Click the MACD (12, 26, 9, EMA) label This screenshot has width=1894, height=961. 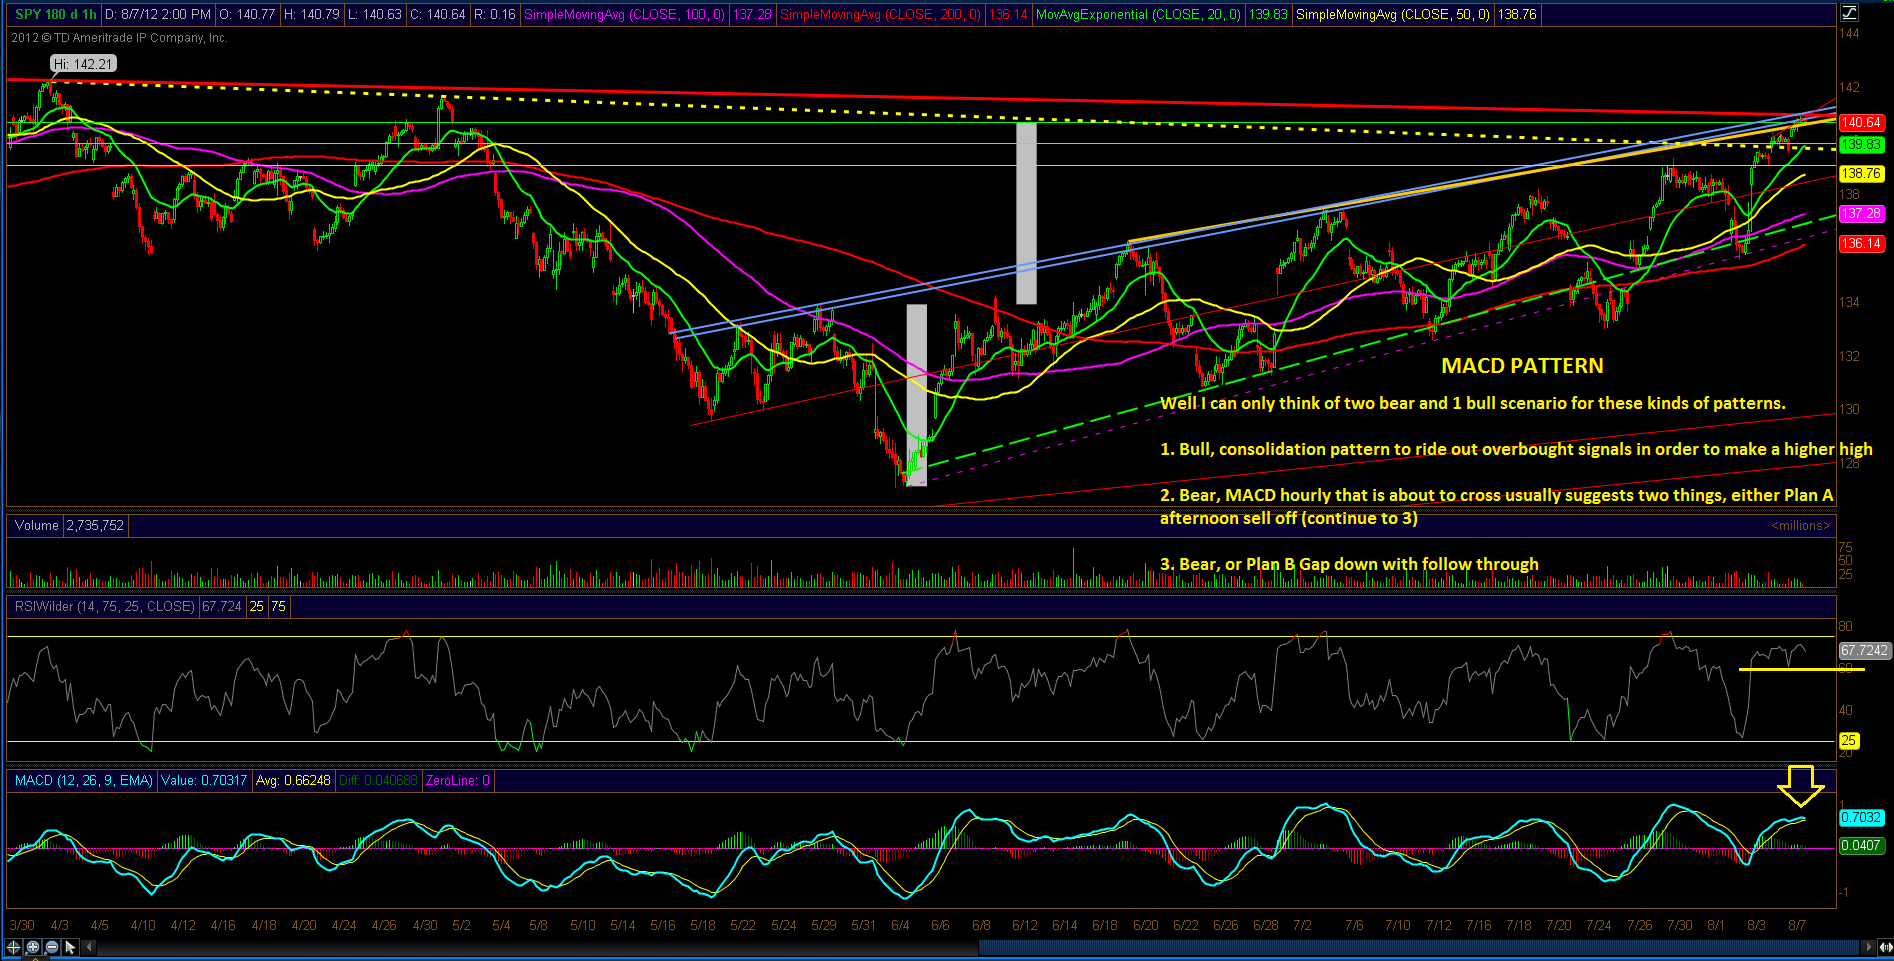coord(83,780)
